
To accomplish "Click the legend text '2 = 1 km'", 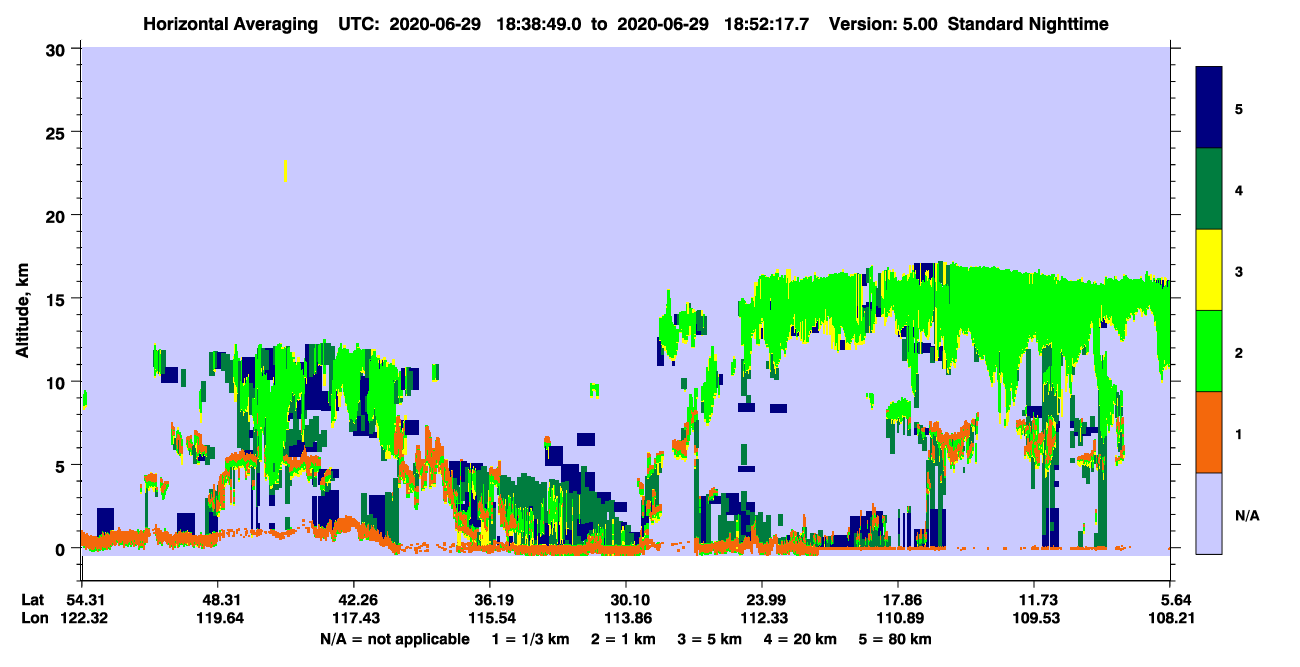I will pos(624,639).
